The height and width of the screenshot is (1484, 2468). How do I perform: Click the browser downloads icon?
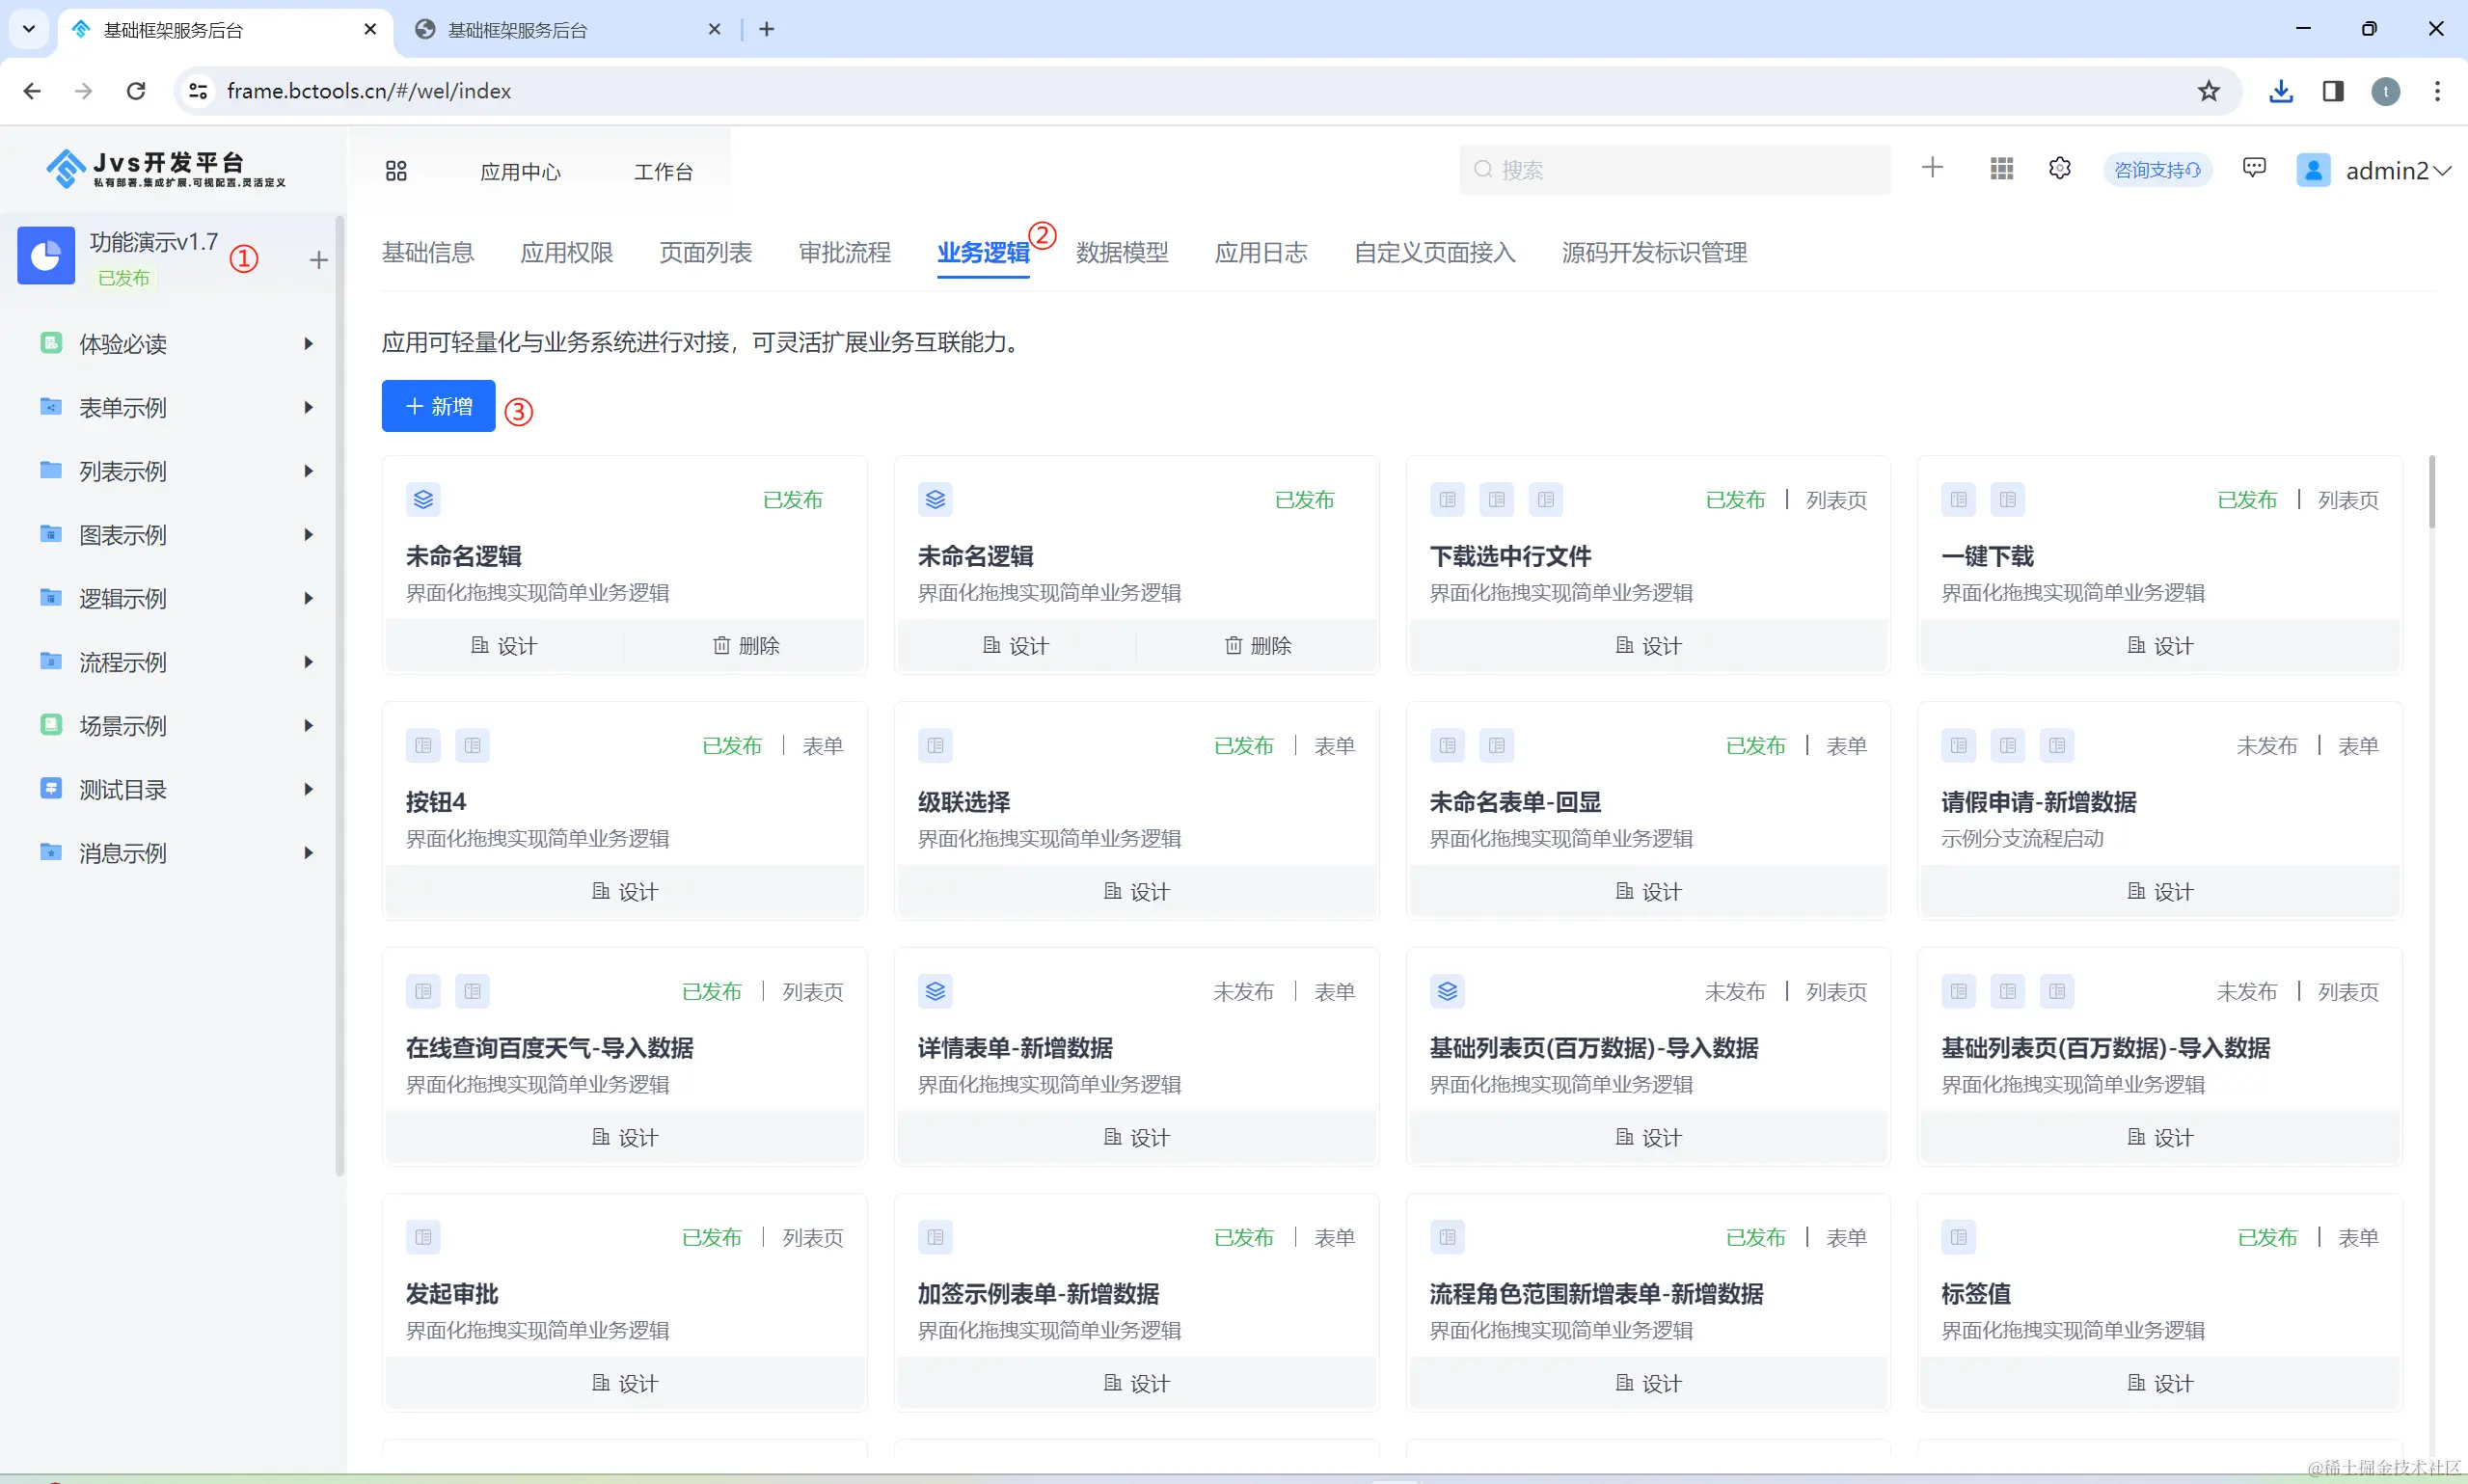(x=2280, y=91)
